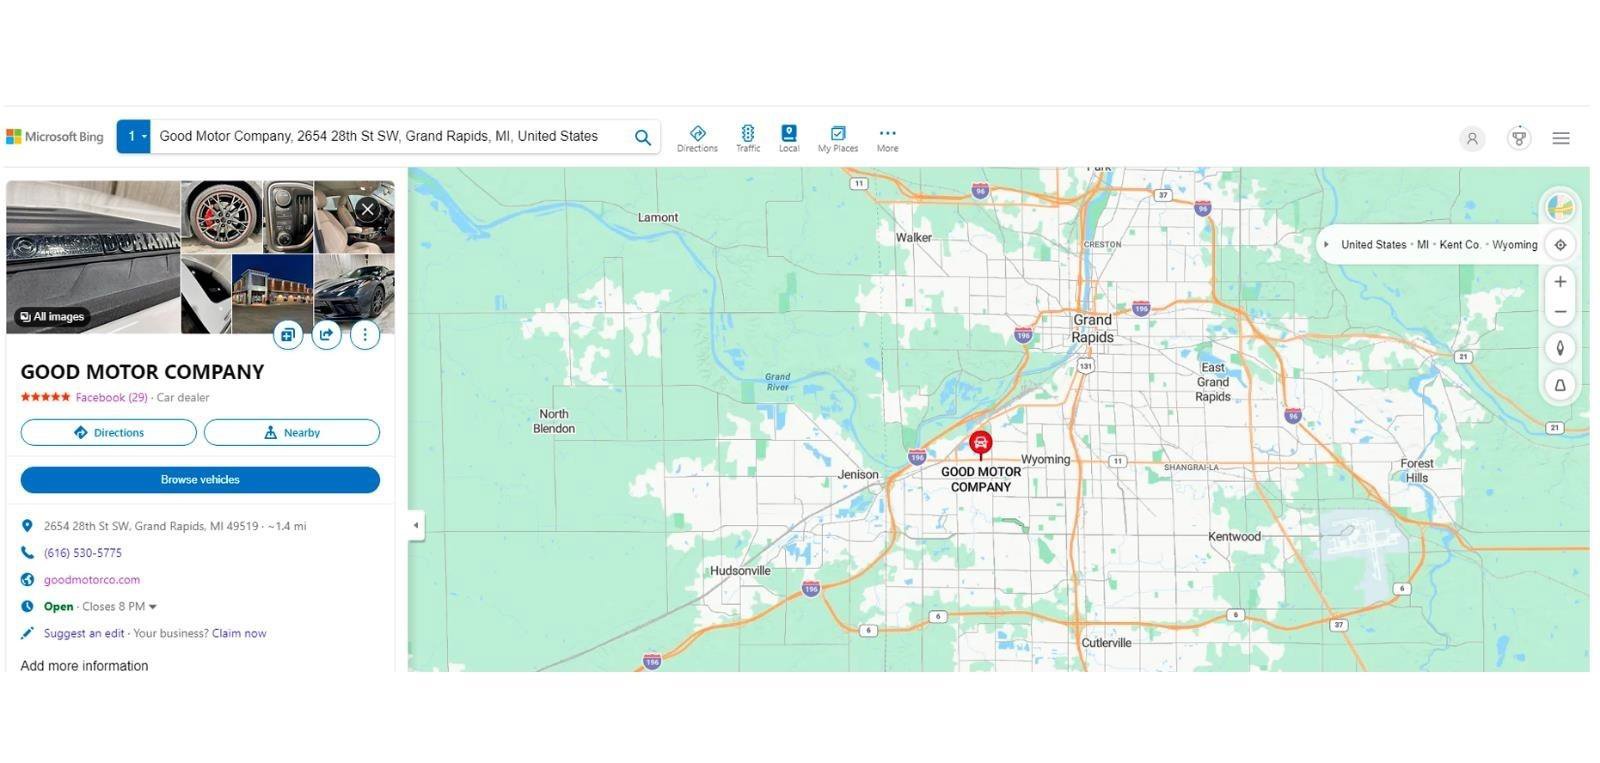Expand the More toolbar menu
1600x763 pixels.
point(887,138)
